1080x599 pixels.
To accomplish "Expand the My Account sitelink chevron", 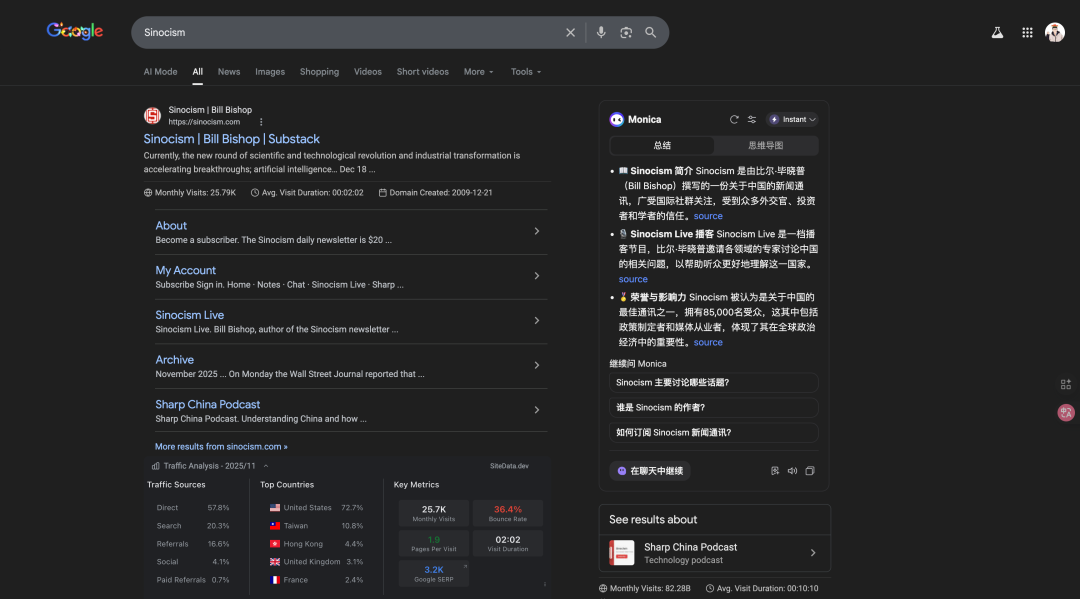I will (x=537, y=276).
